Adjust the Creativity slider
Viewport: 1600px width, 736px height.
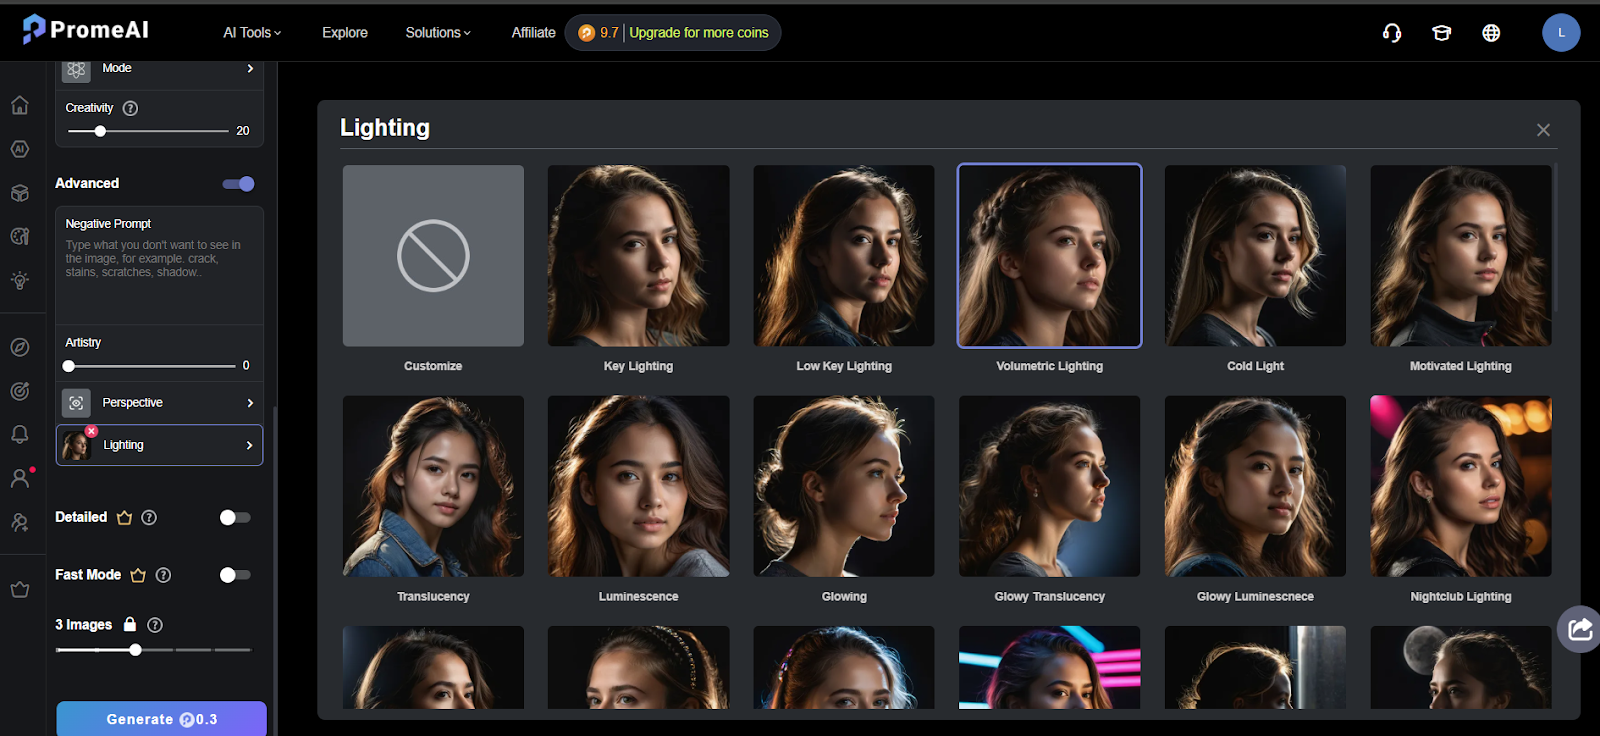pyautogui.click(x=148, y=131)
